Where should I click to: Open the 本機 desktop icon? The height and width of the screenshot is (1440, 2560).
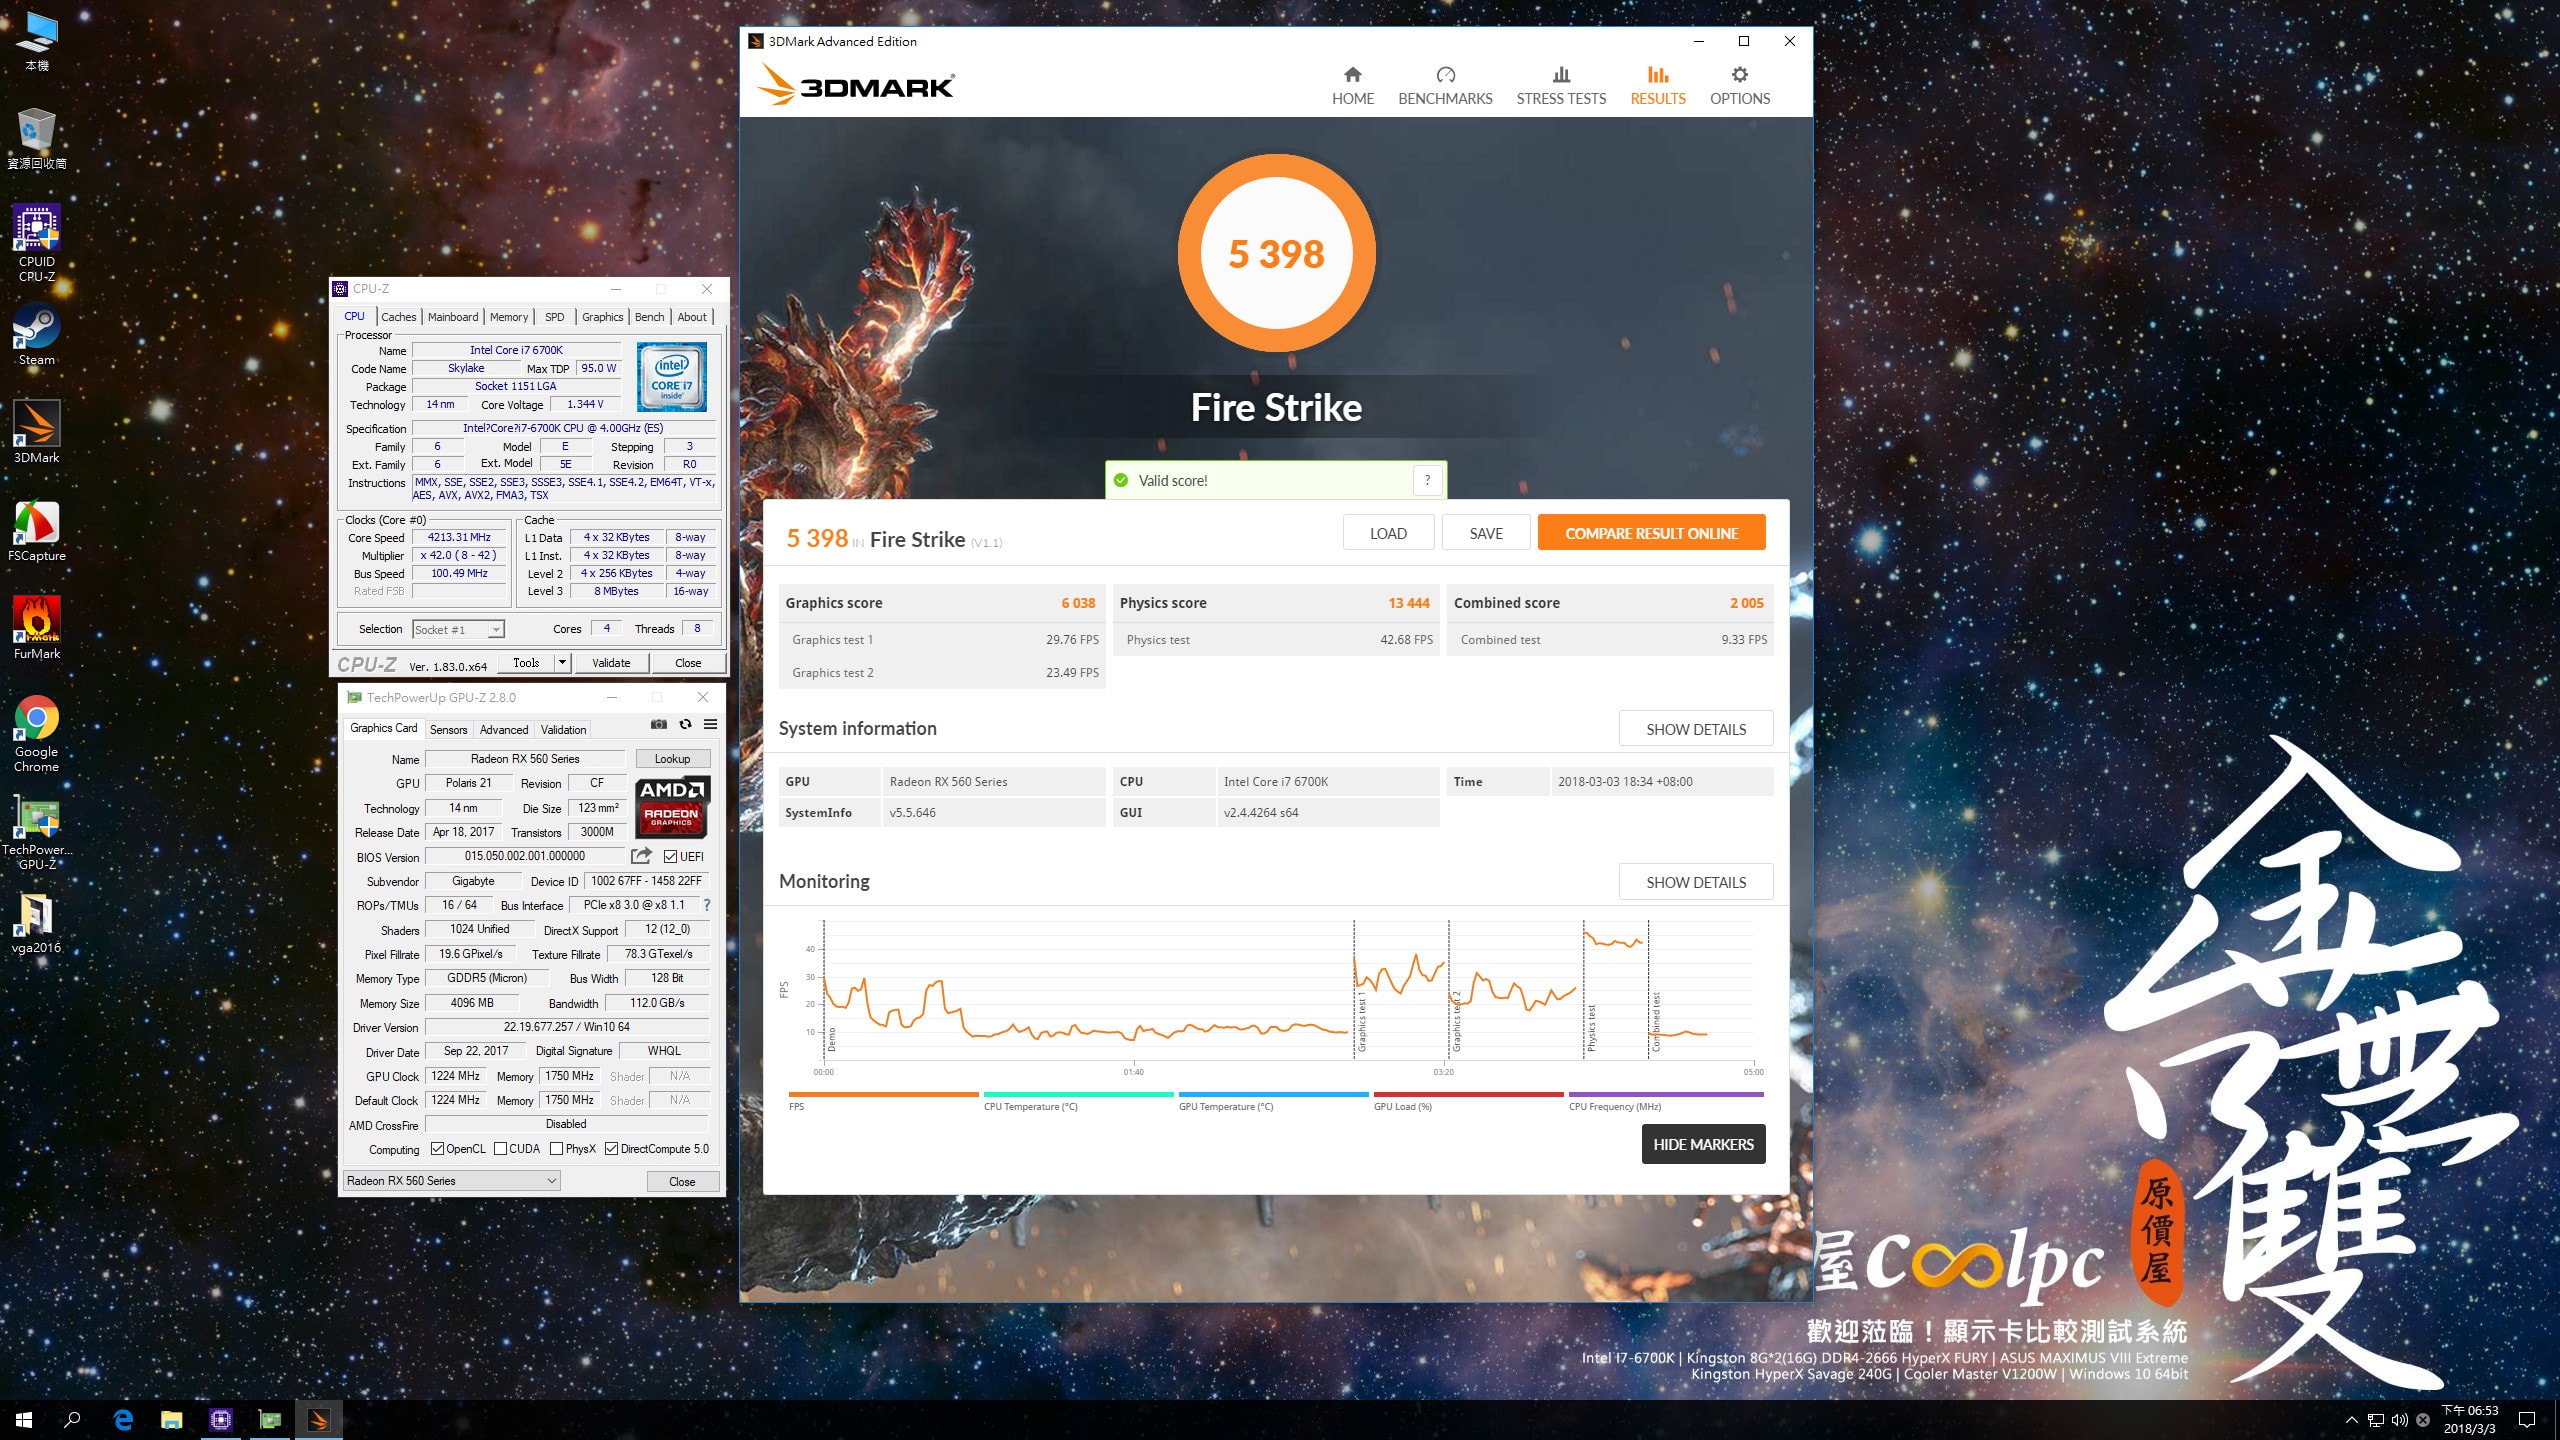point(37,40)
